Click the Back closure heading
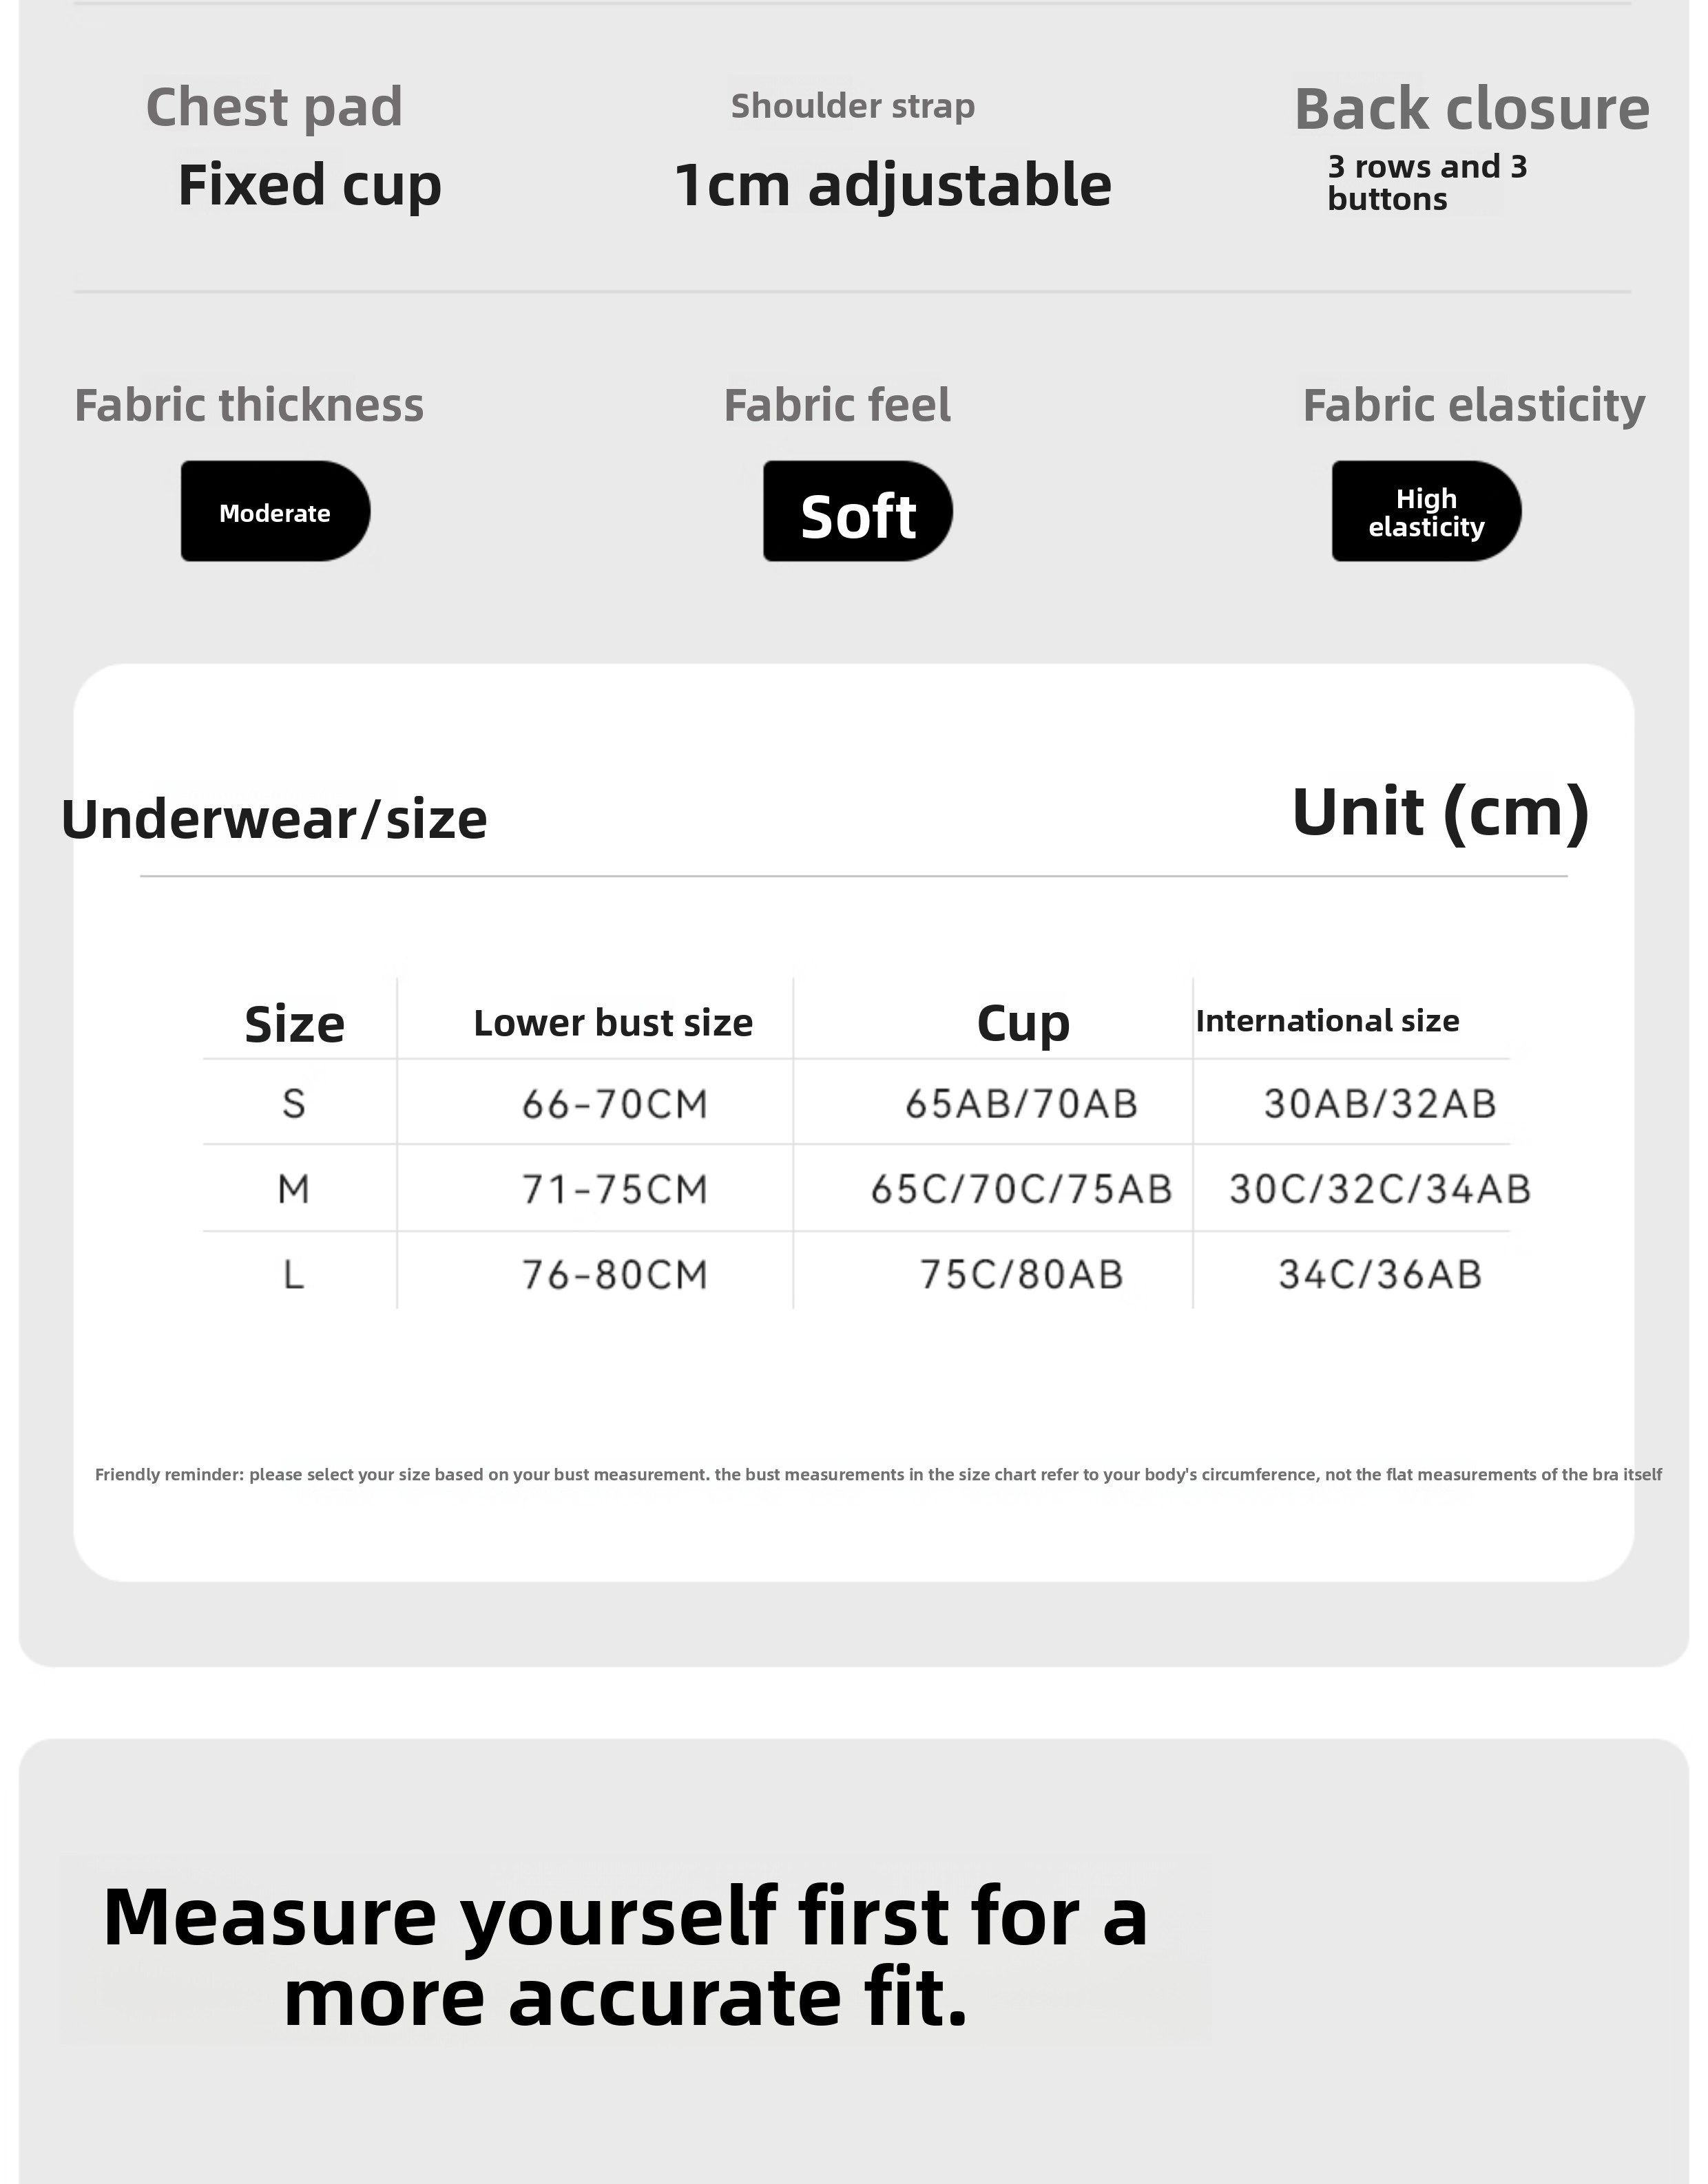 1471,109
